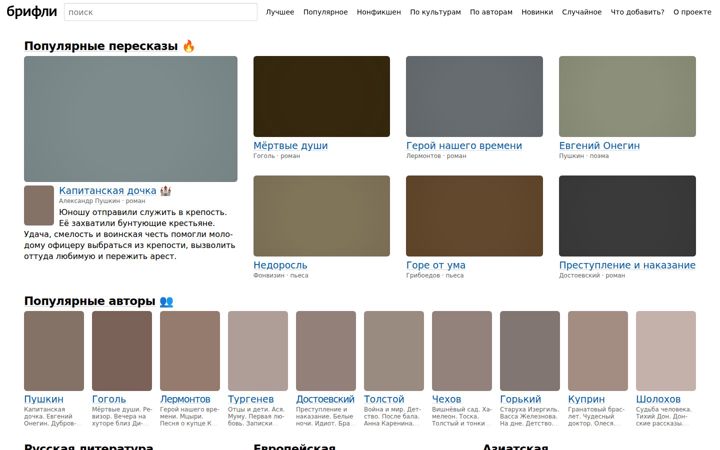Open the Популярные авторы heading link
This screenshot has width=720, height=450.
tap(90, 301)
